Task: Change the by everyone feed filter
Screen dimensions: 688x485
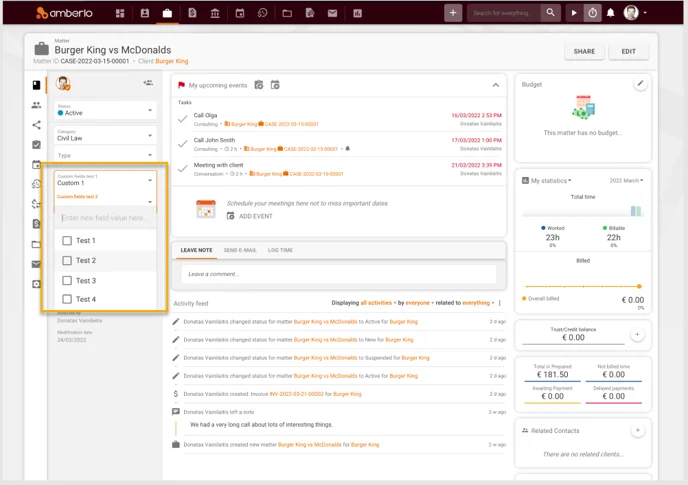Action: point(419,303)
